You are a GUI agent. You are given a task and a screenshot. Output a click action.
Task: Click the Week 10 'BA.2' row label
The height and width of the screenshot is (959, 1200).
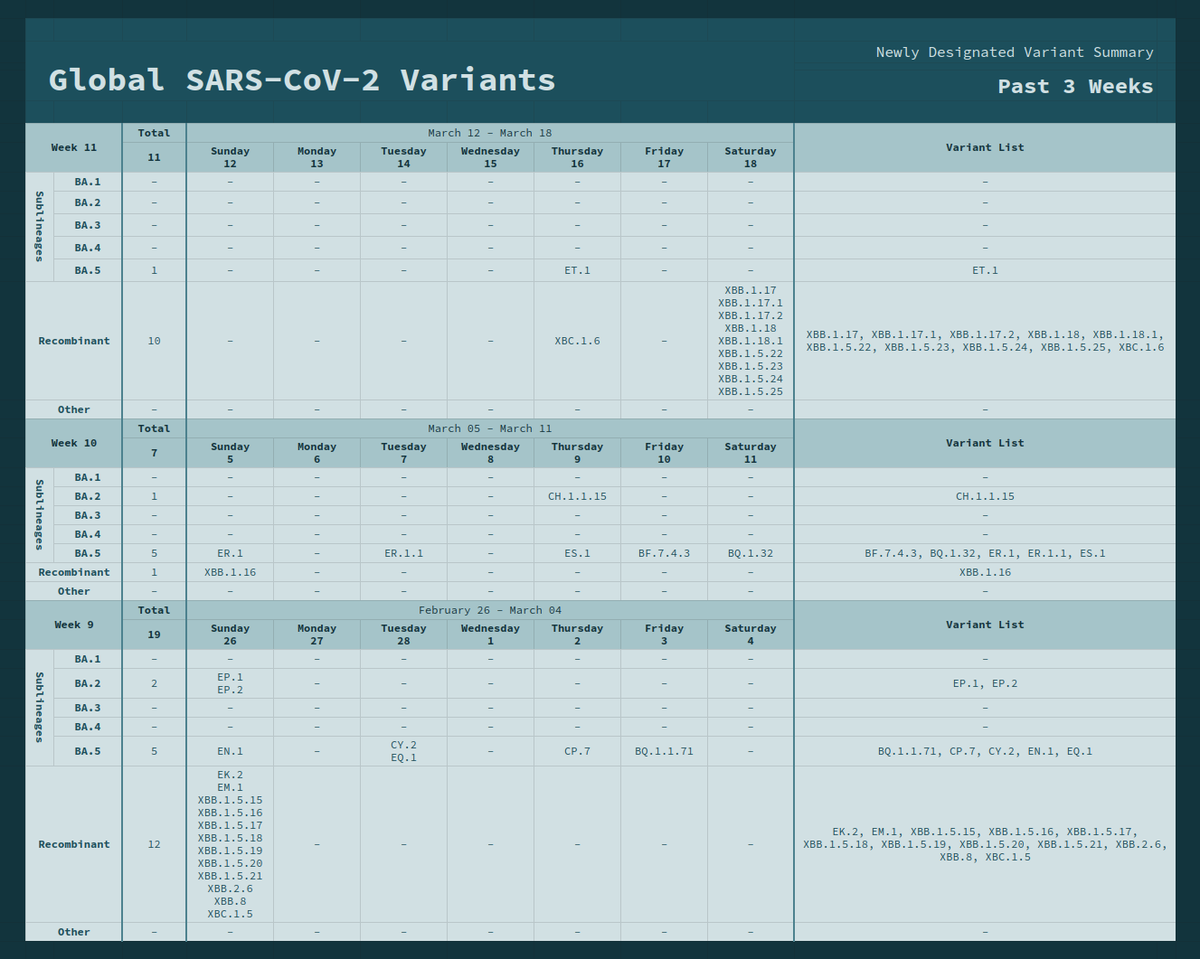(x=88, y=496)
